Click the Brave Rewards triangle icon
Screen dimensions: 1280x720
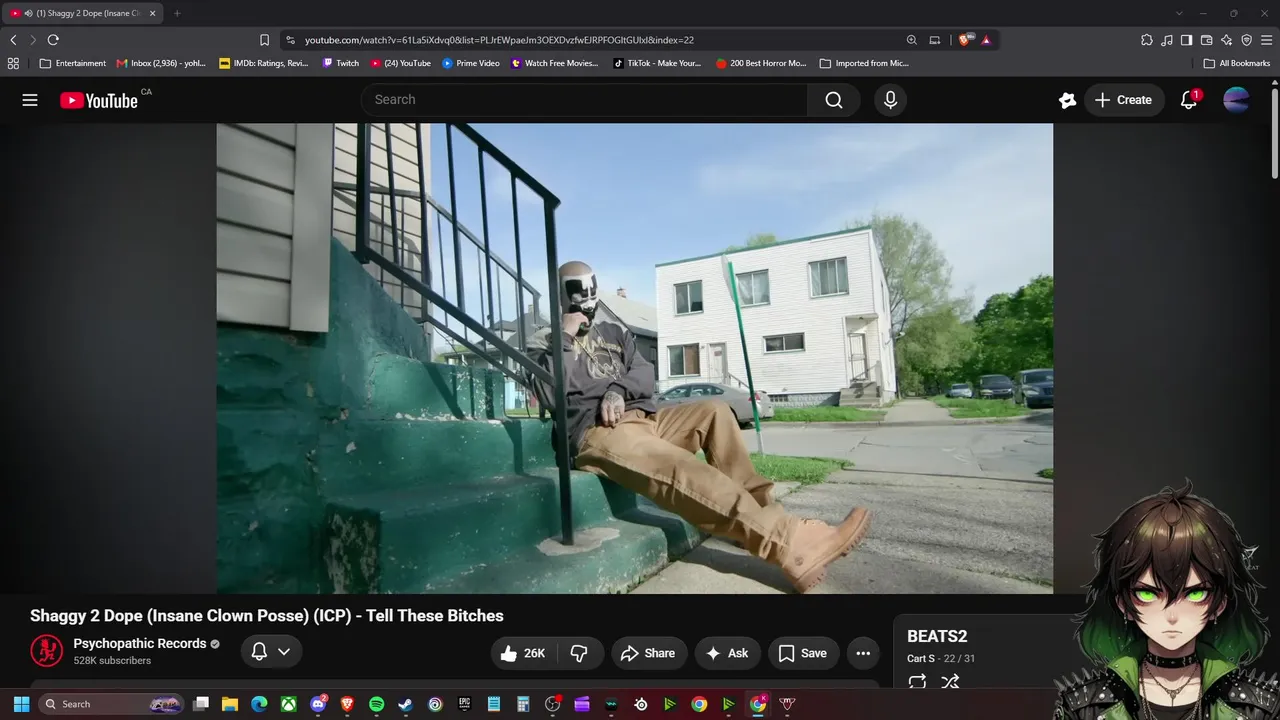tap(986, 40)
